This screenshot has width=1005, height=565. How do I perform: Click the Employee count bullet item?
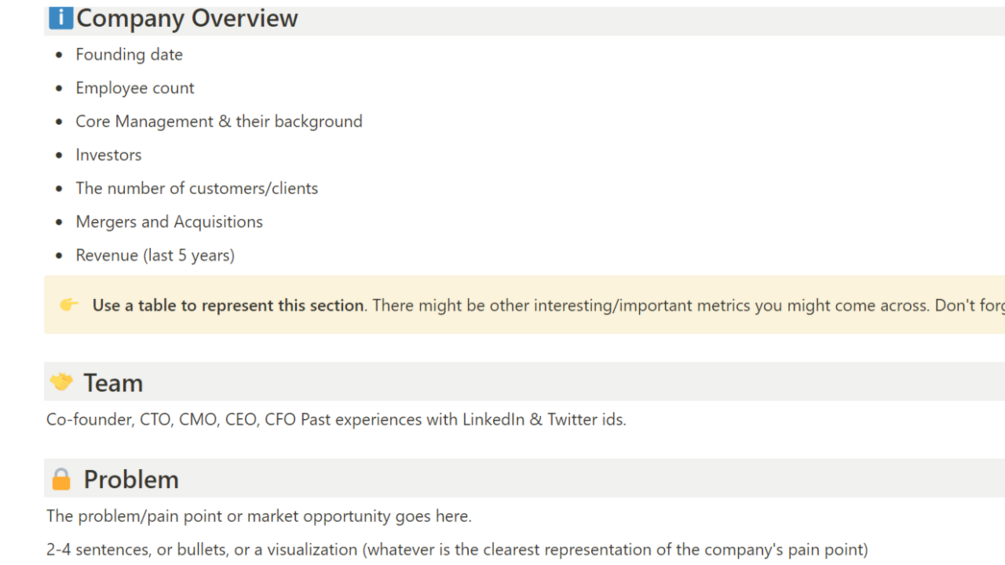[x=135, y=88]
